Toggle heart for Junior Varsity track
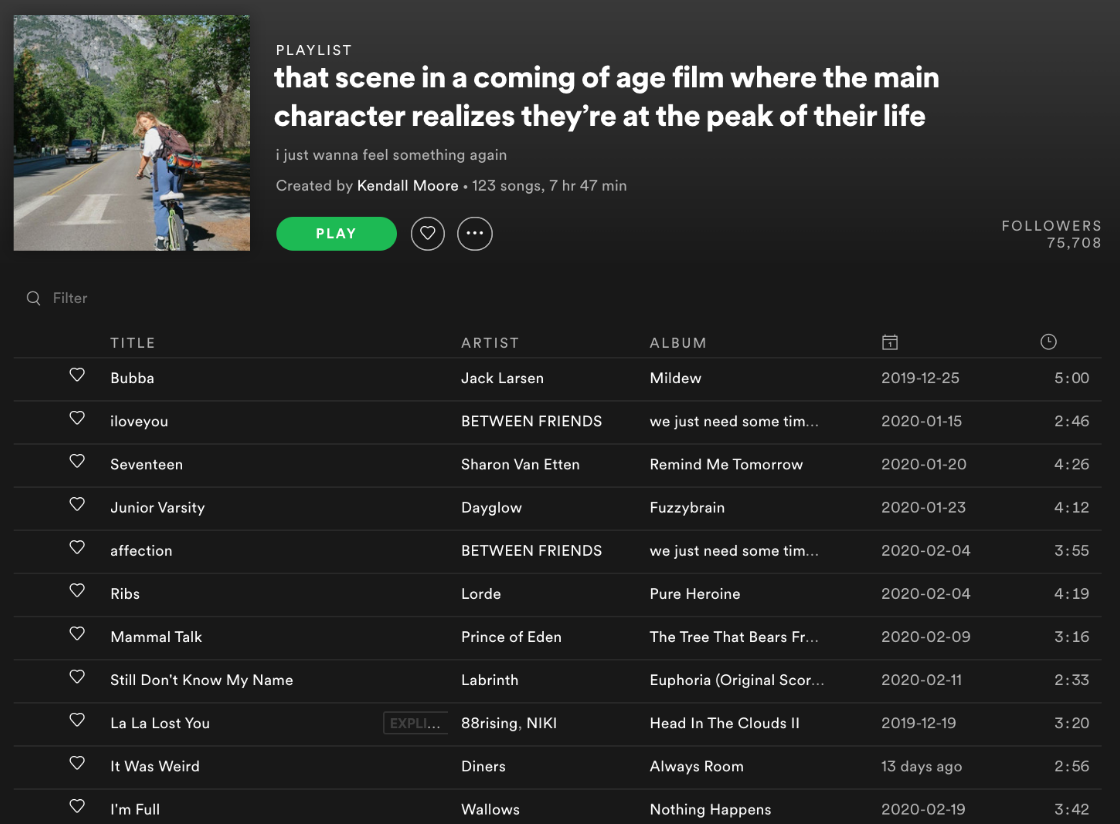Viewport: 1120px width, 824px height. tap(77, 504)
